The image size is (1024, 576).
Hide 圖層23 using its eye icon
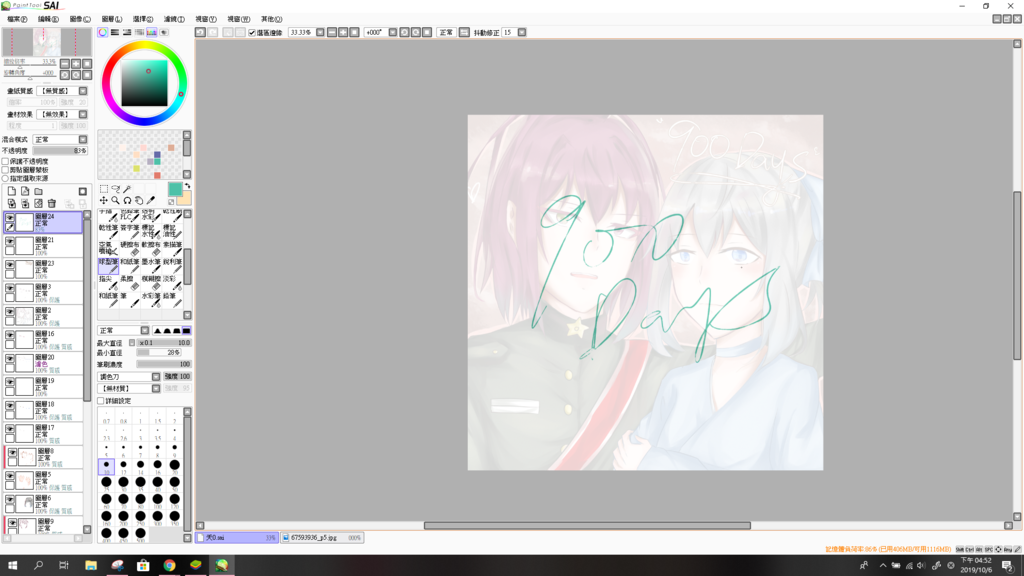[10, 265]
